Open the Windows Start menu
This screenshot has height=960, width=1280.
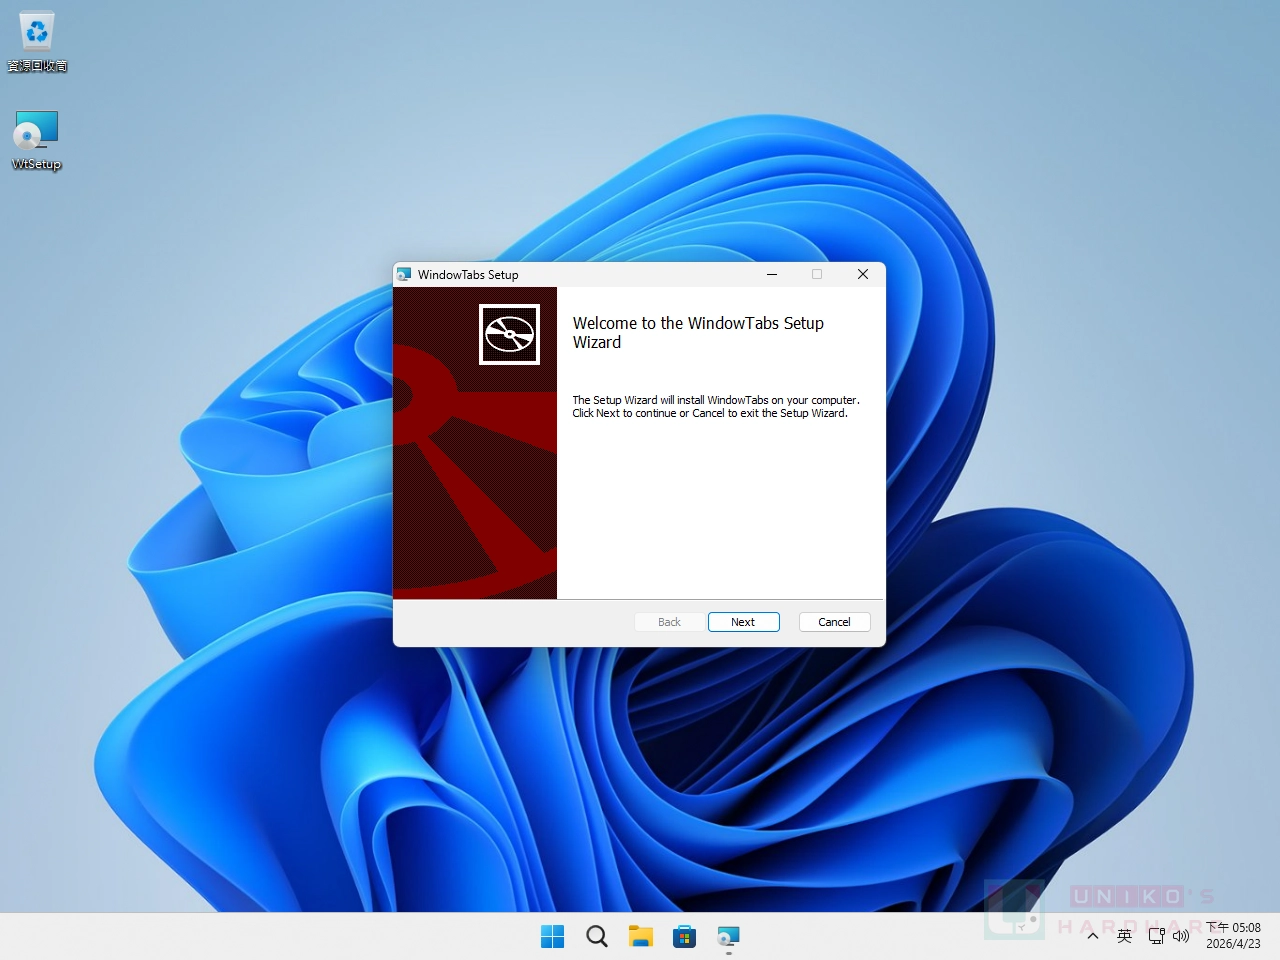pyautogui.click(x=552, y=936)
